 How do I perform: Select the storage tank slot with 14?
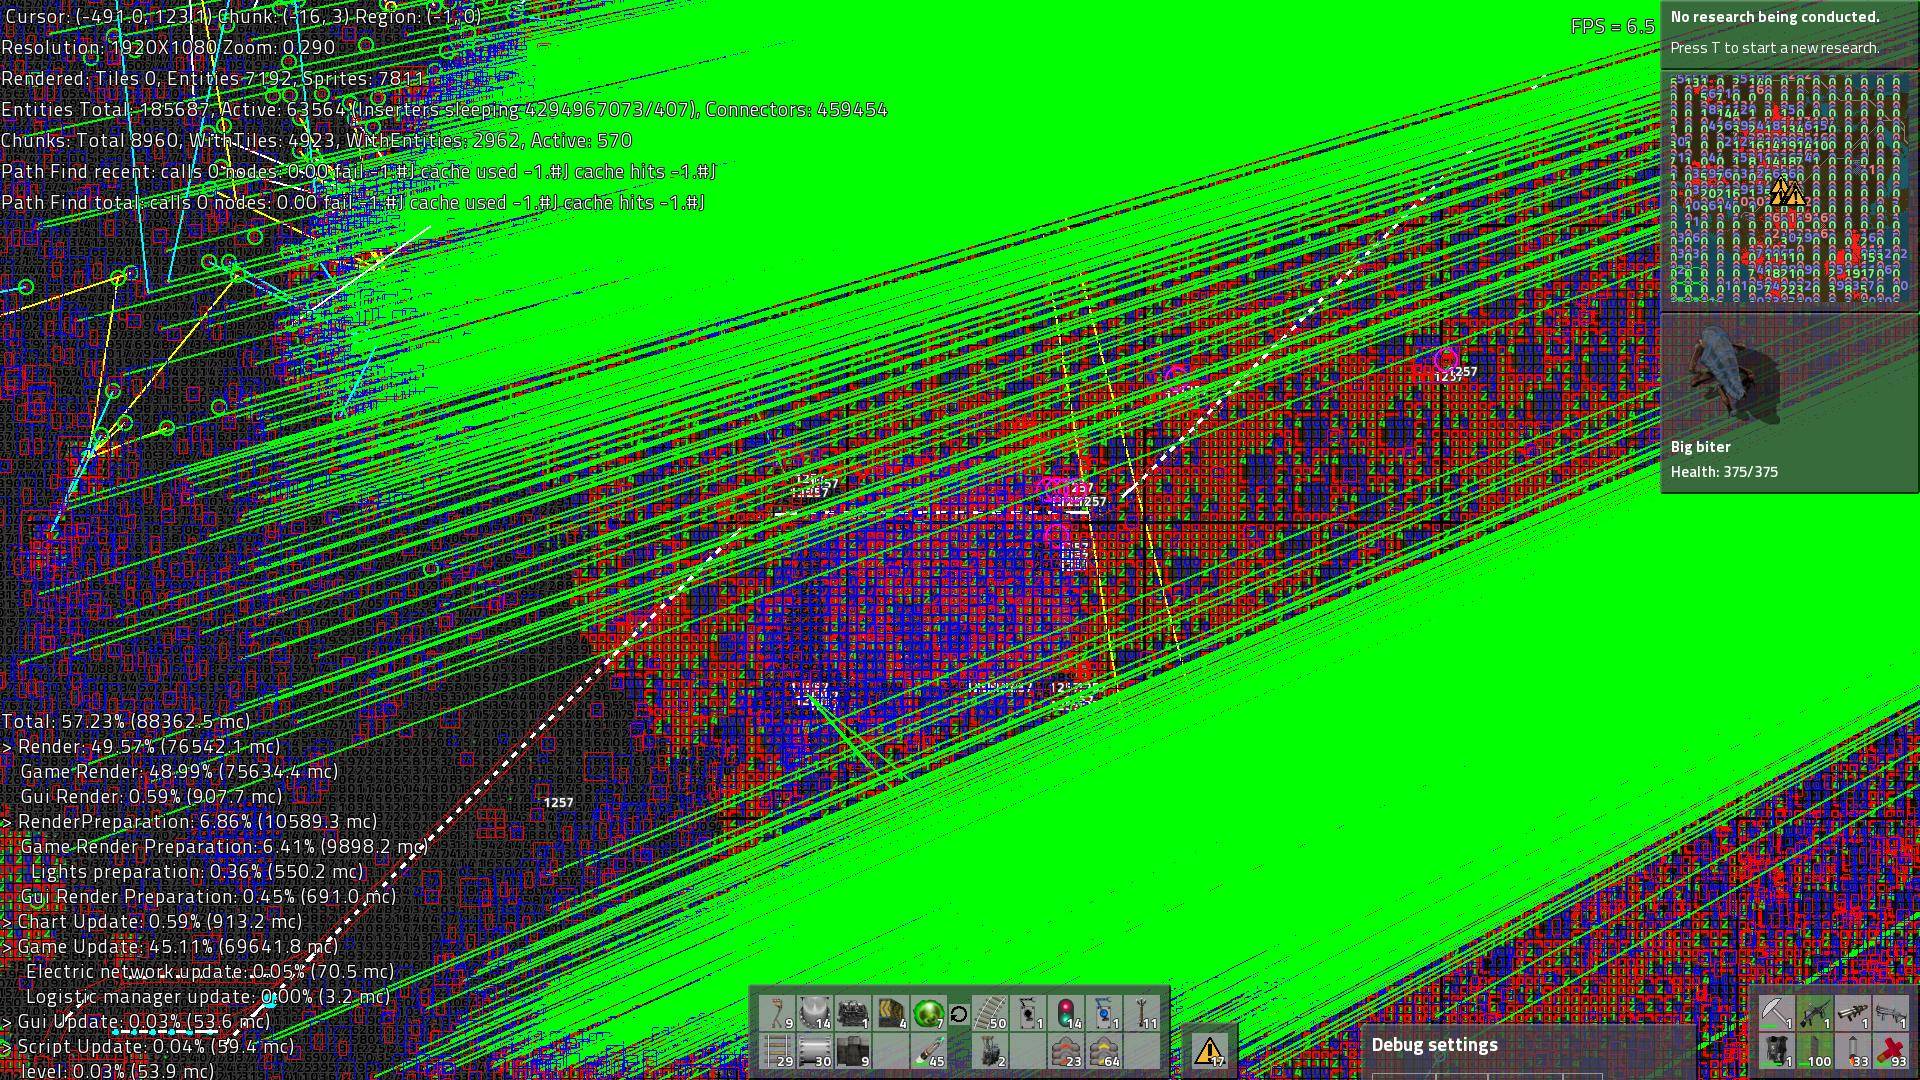tap(815, 1013)
